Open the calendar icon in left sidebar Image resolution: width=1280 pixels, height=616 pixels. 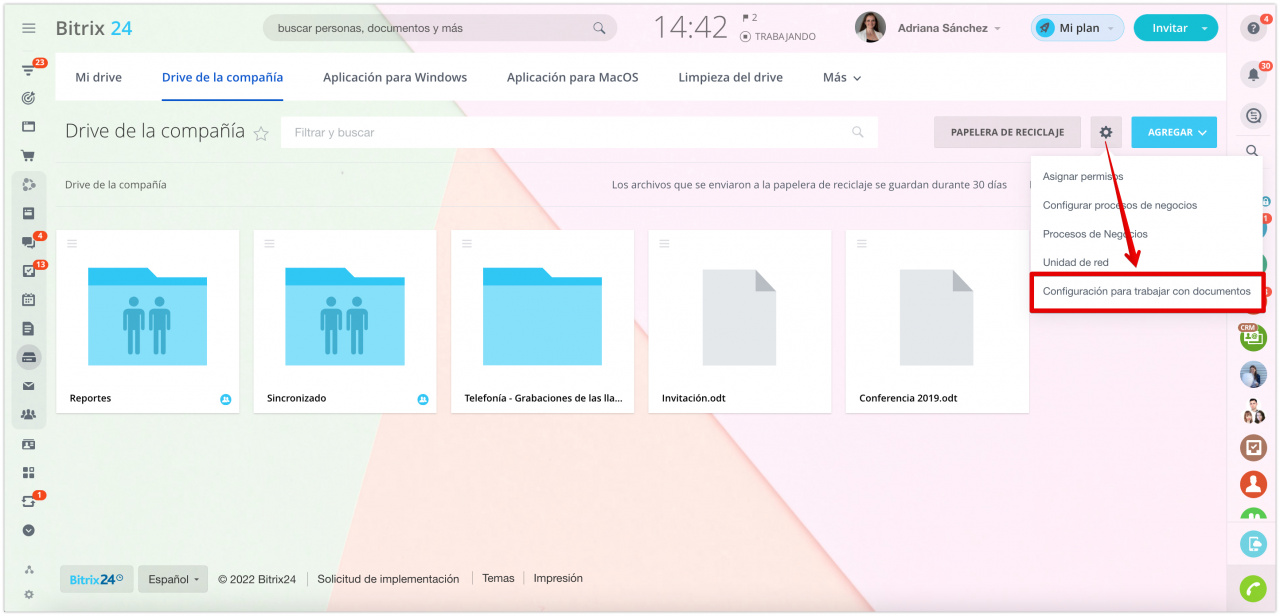pos(29,299)
